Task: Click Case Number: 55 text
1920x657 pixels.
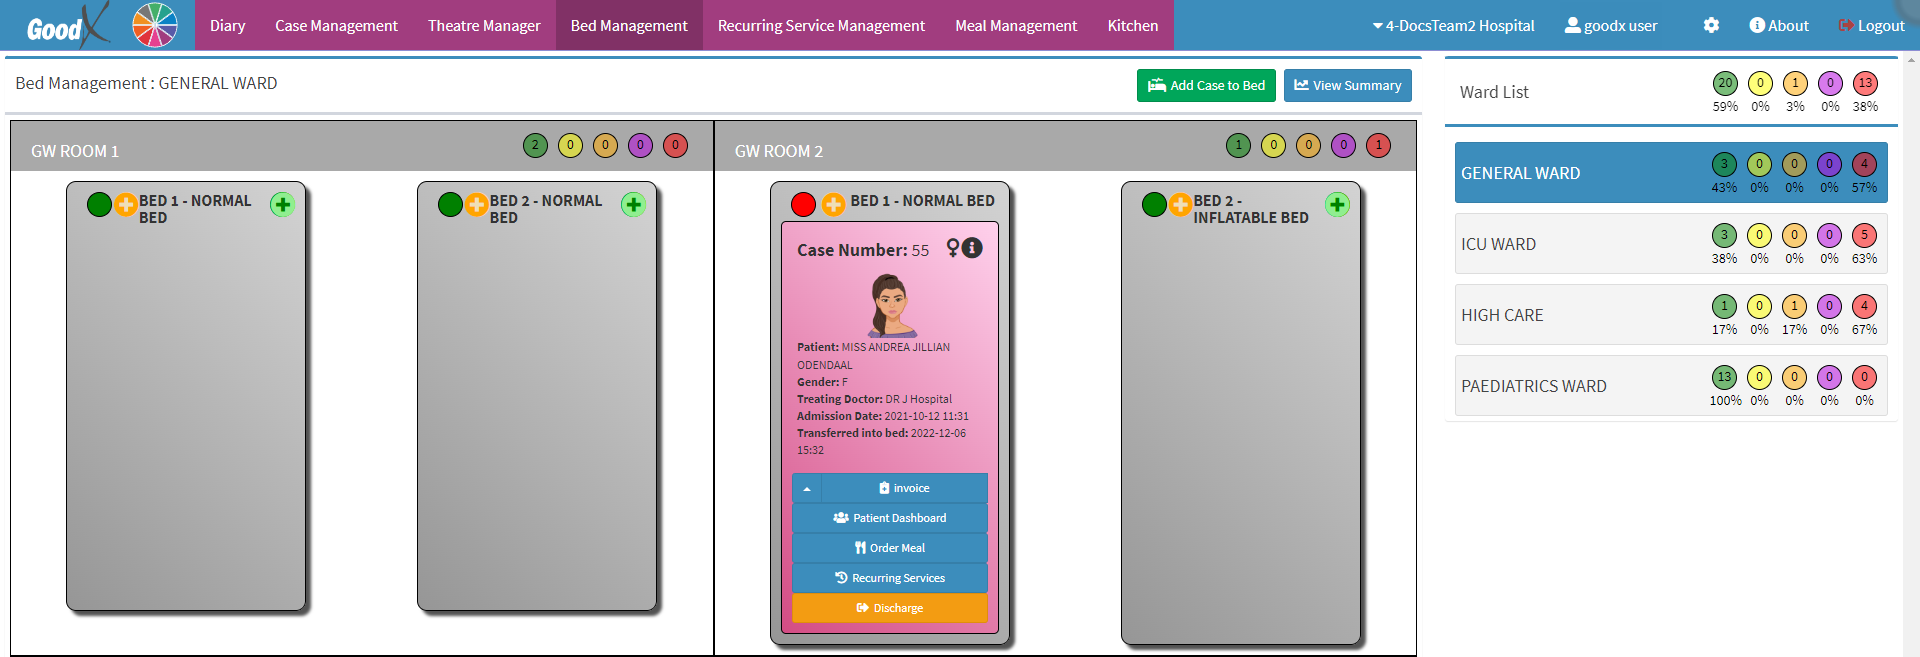Action: pyautogui.click(x=863, y=250)
